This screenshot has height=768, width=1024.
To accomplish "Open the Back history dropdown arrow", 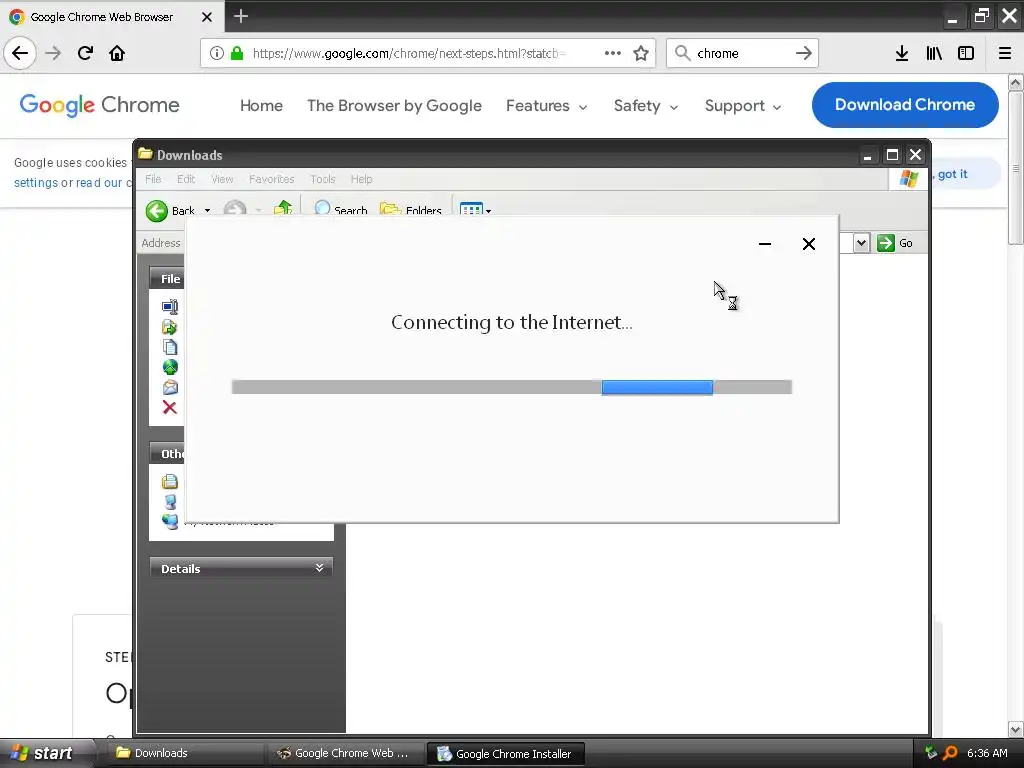I will point(207,210).
